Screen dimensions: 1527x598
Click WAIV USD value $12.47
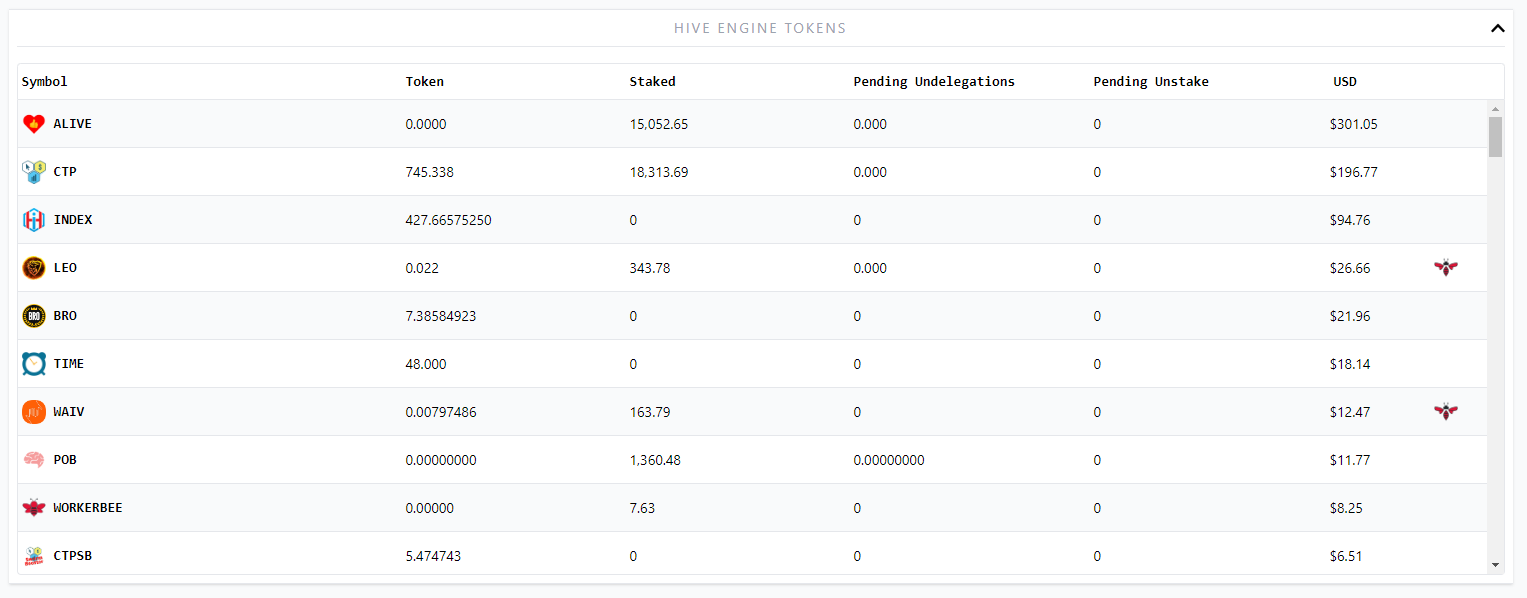[1350, 412]
